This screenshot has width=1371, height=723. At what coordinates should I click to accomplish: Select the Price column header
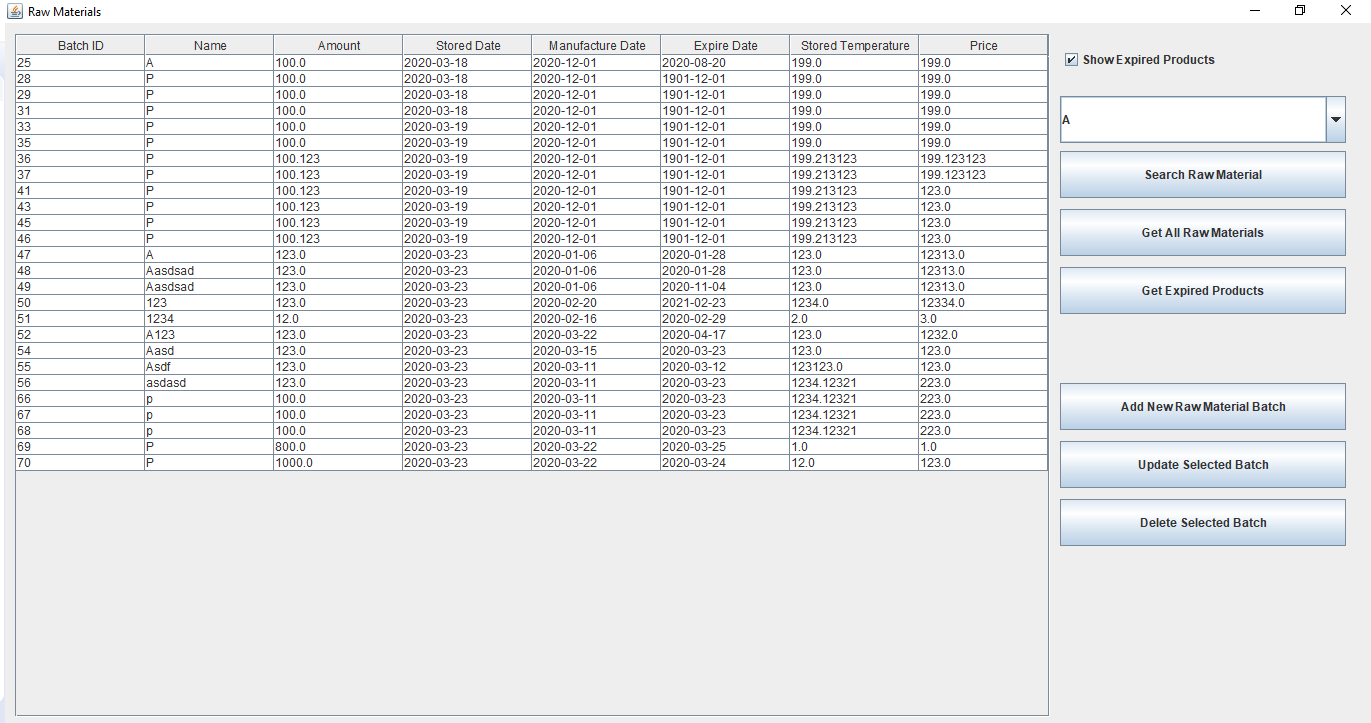click(x=983, y=45)
